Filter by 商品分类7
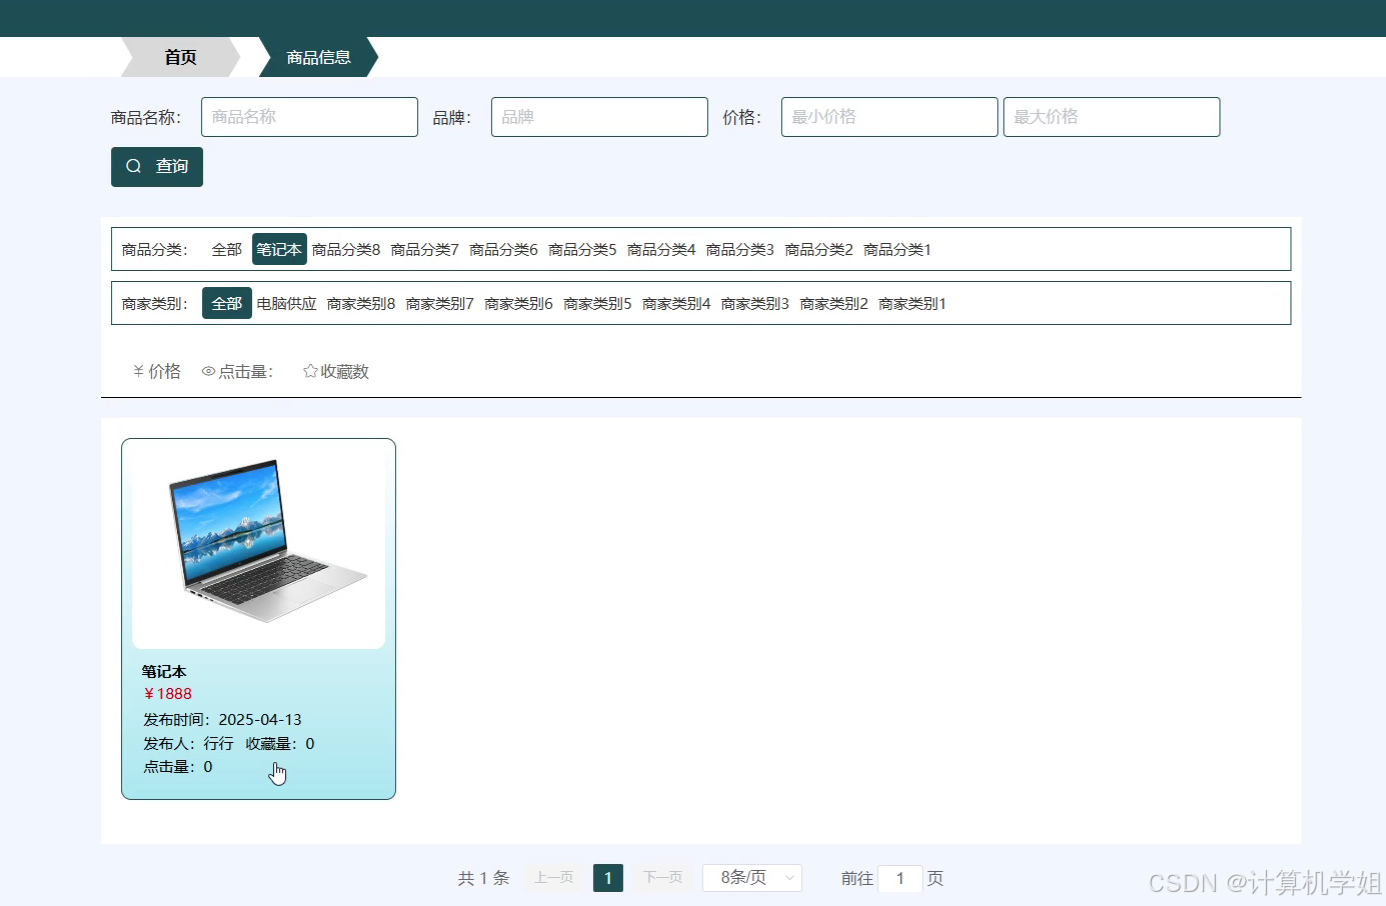1386x906 pixels. pyautogui.click(x=425, y=249)
